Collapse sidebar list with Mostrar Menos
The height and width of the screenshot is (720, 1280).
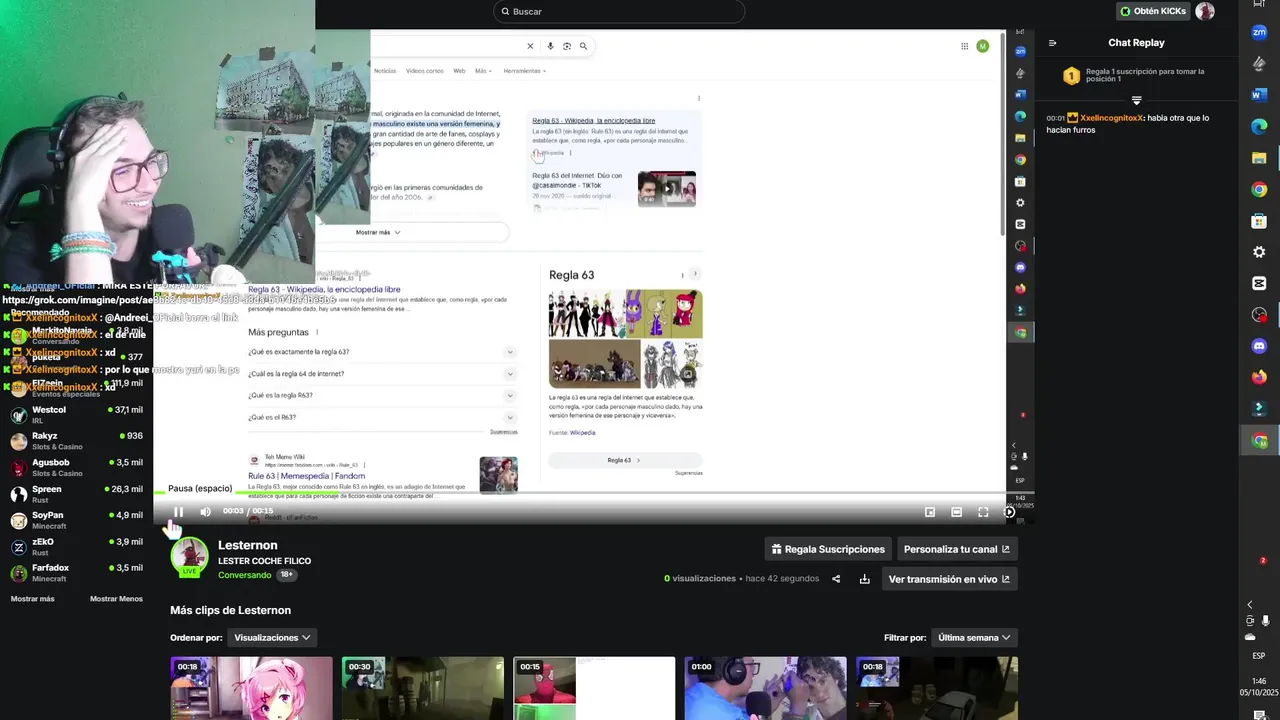click(116, 599)
